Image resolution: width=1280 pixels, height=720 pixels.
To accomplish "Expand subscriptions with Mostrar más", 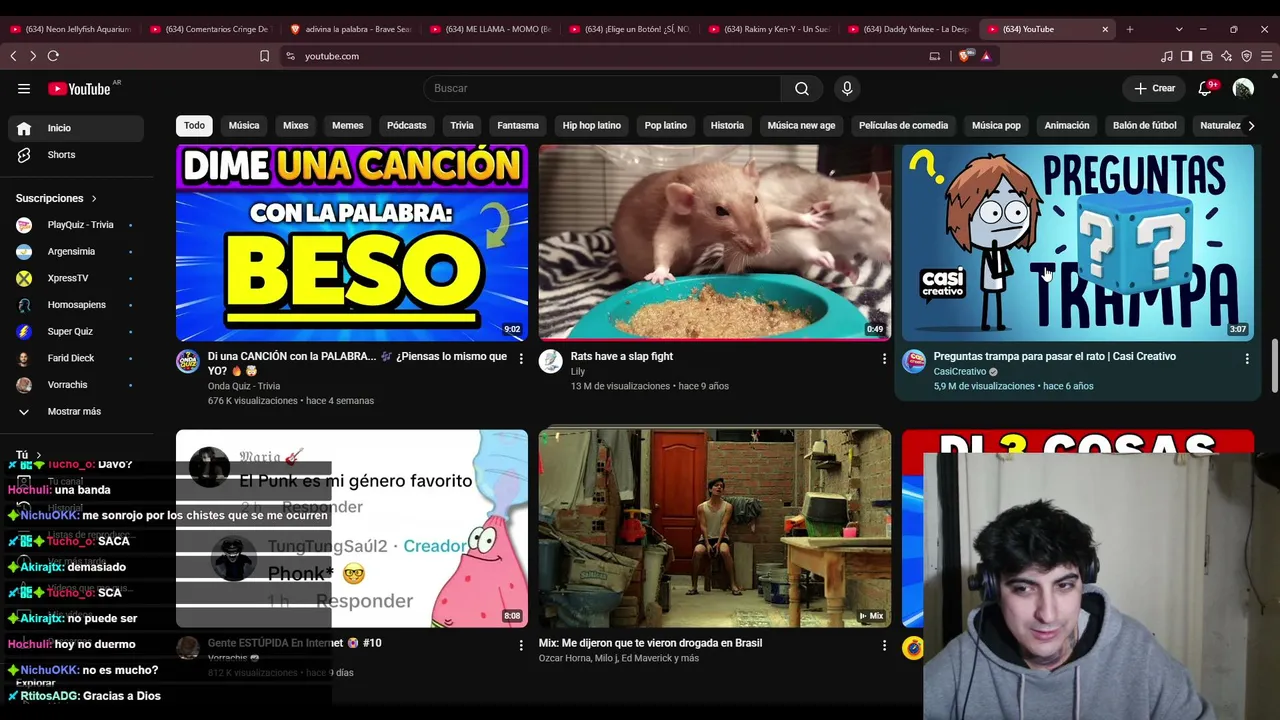I will [x=76, y=412].
